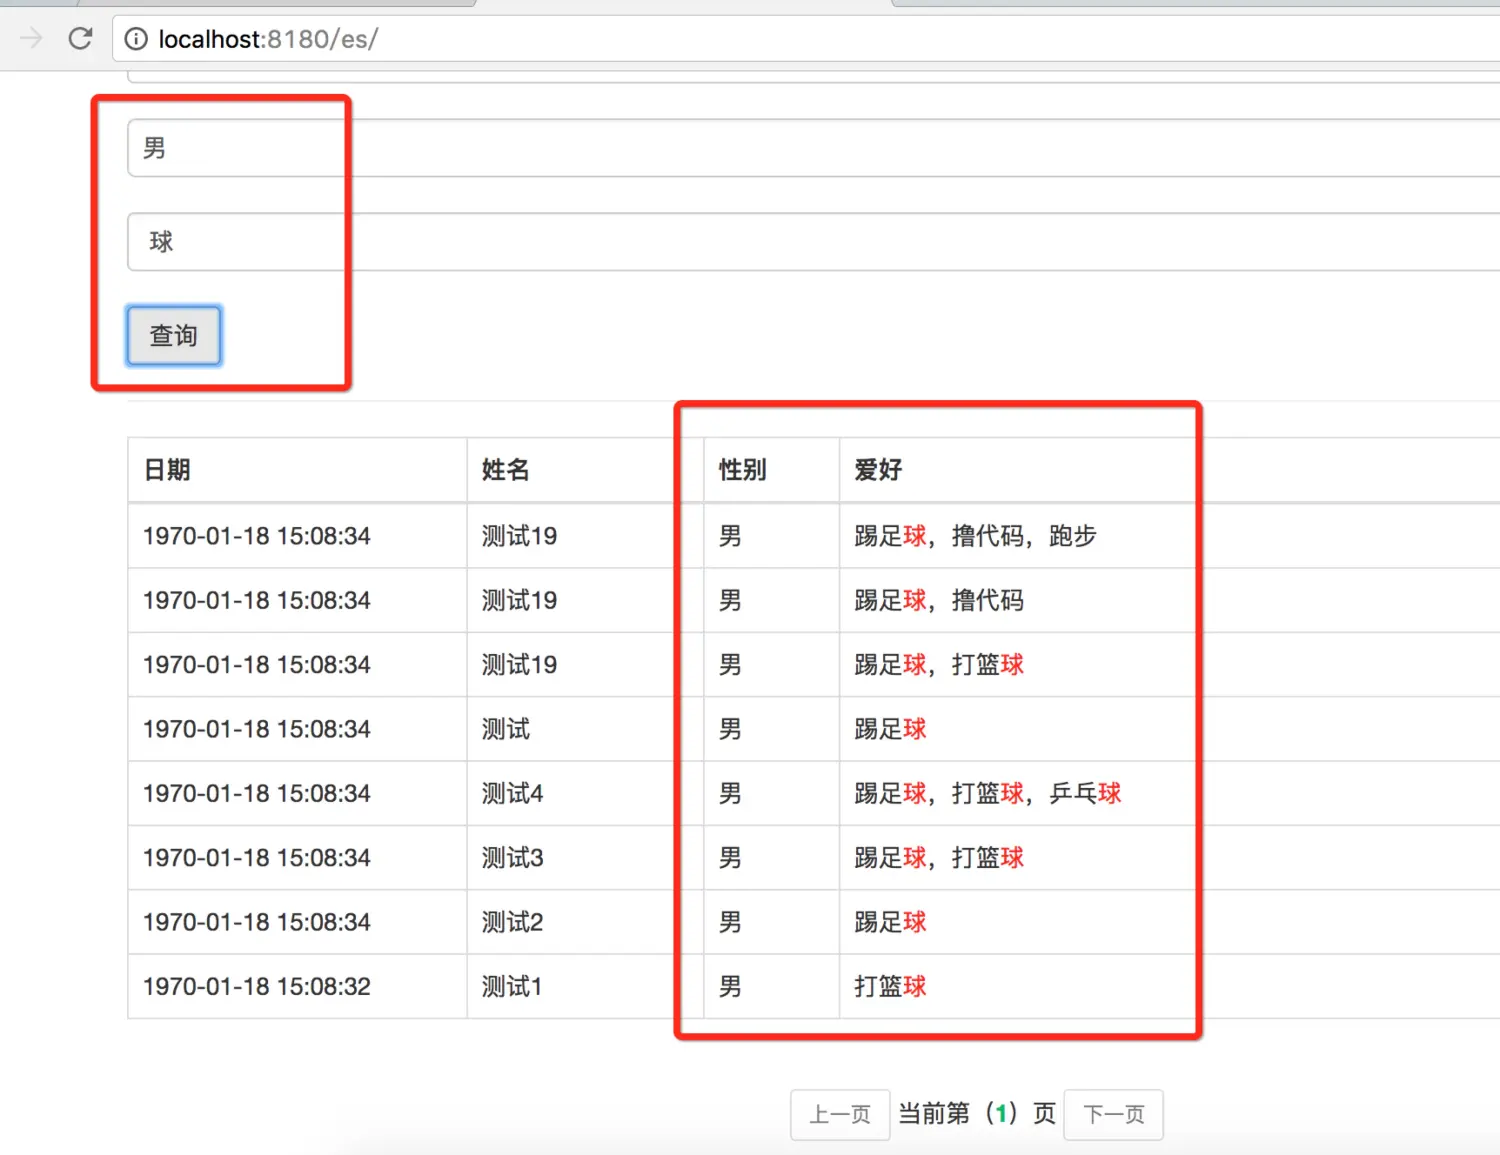Select the 姓名 column header
Viewport: 1500px width, 1155px height.
coord(503,469)
